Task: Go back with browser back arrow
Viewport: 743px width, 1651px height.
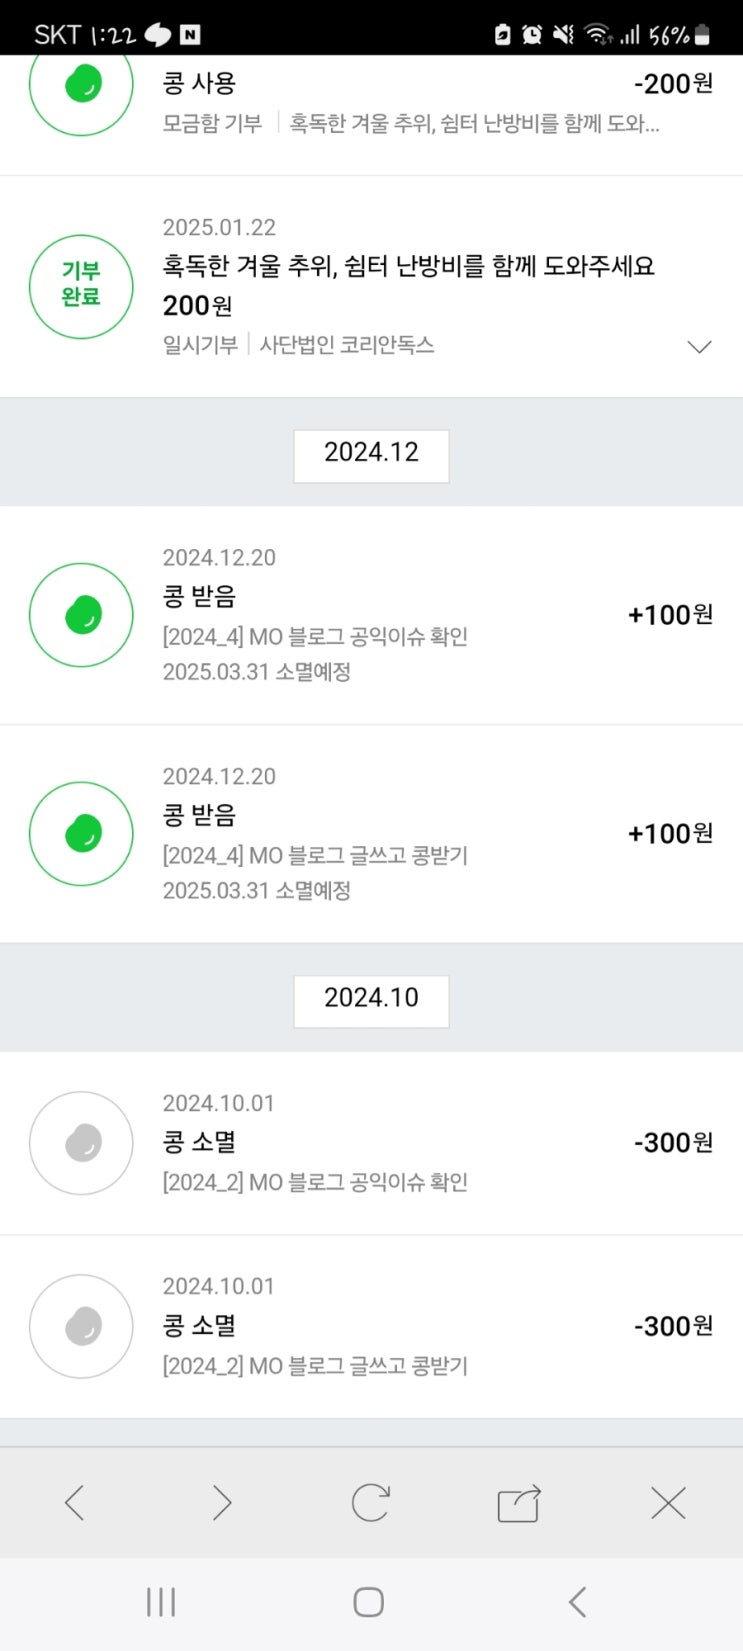Action: point(74,1502)
